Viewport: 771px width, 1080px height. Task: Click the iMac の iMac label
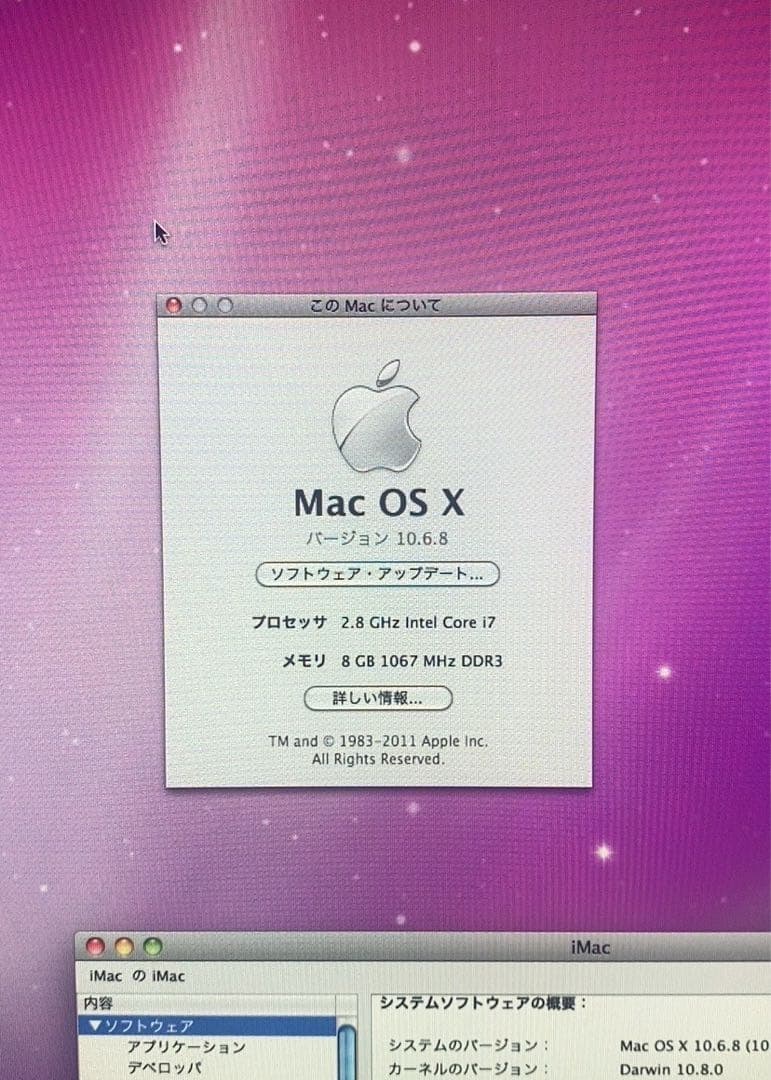point(137,976)
